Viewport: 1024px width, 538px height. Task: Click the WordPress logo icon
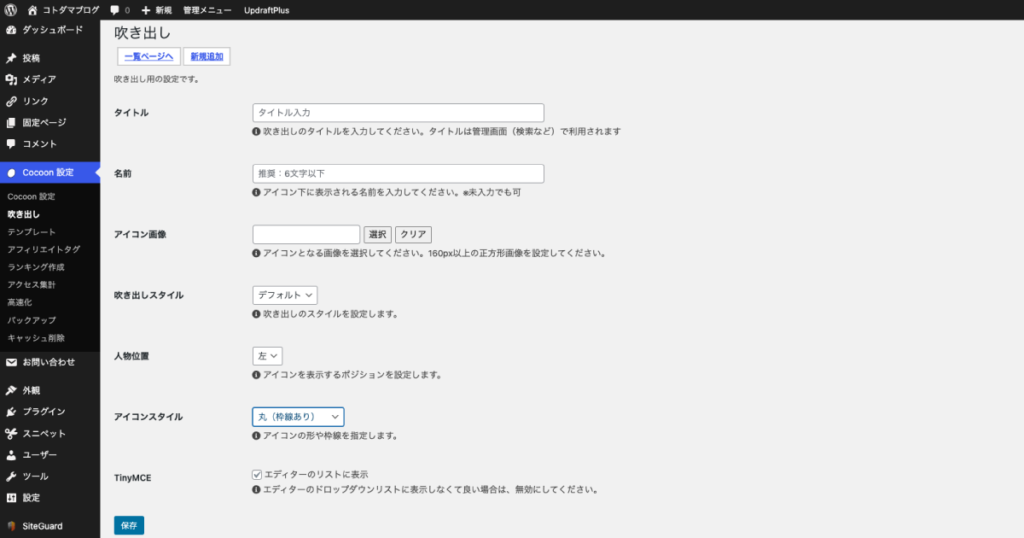(x=11, y=9)
